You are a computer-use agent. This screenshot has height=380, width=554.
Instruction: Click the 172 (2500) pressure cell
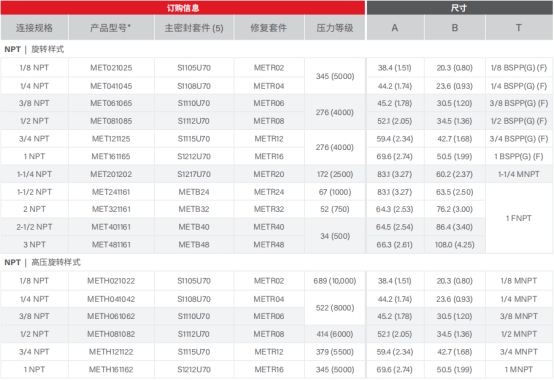click(335, 174)
